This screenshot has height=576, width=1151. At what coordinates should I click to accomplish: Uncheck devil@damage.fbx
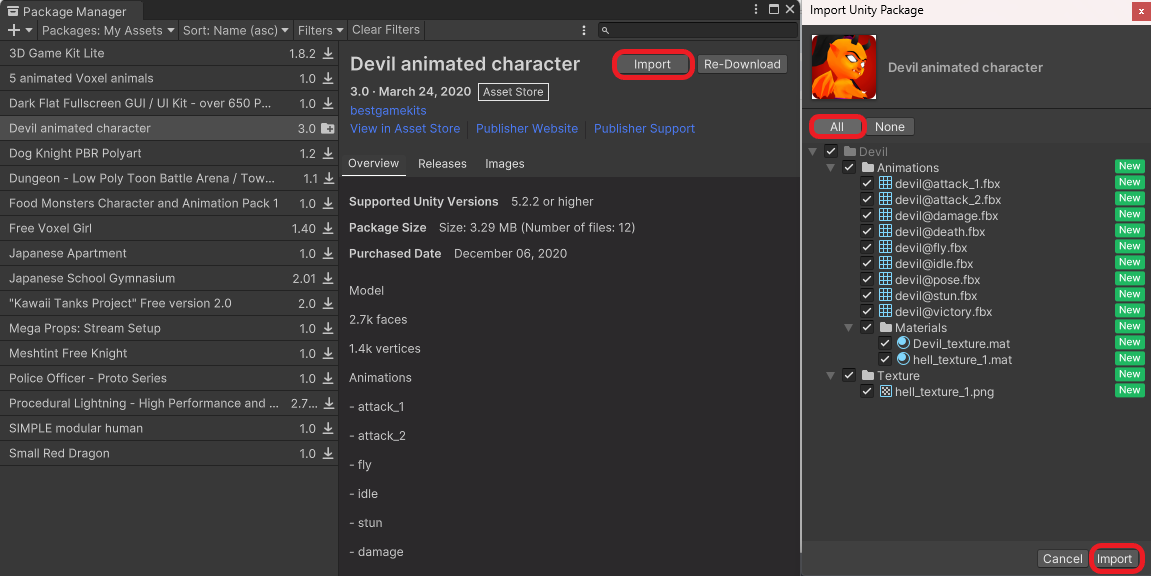[x=867, y=216]
